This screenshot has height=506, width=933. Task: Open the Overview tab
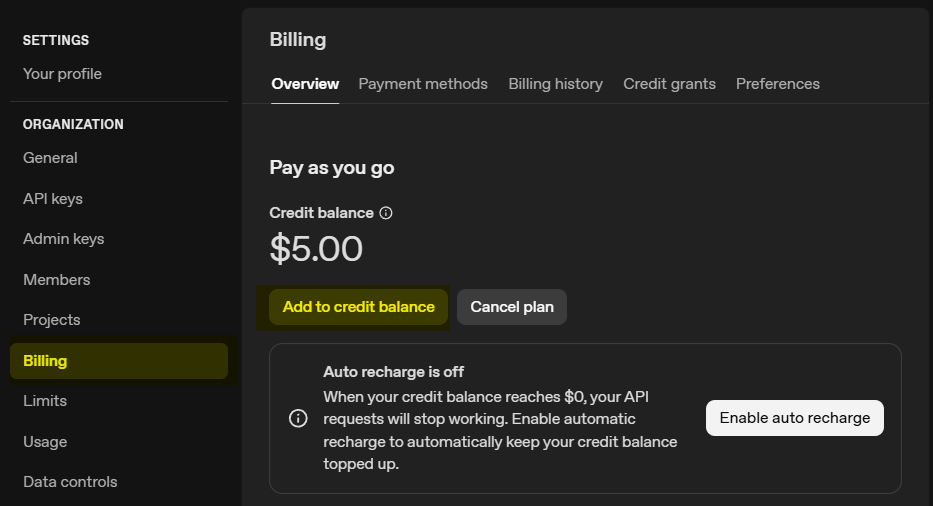point(305,84)
